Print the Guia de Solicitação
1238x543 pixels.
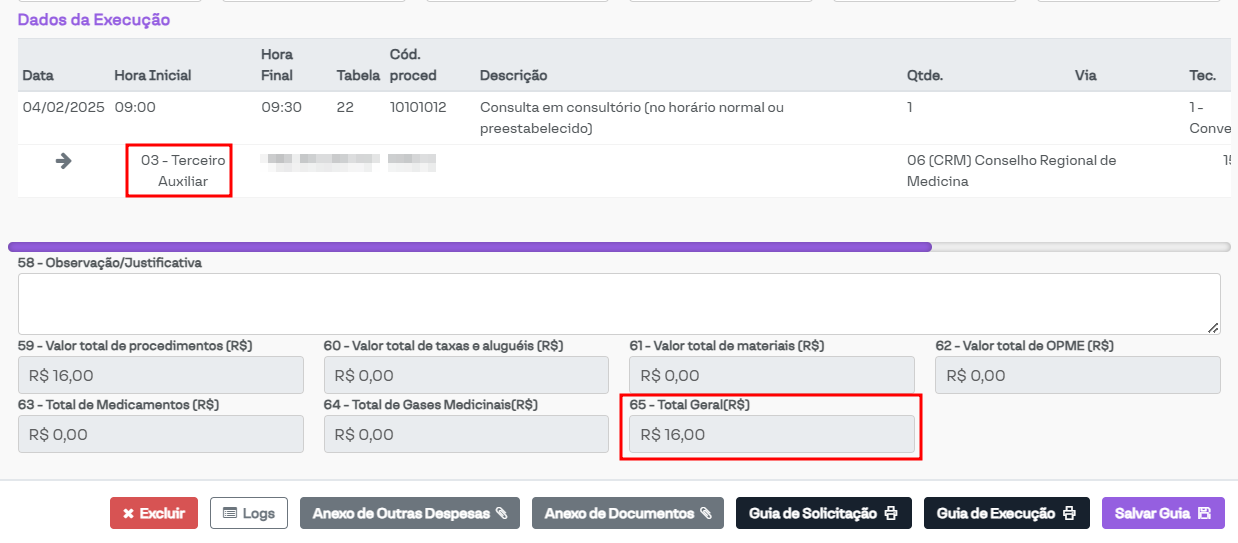[824, 513]
